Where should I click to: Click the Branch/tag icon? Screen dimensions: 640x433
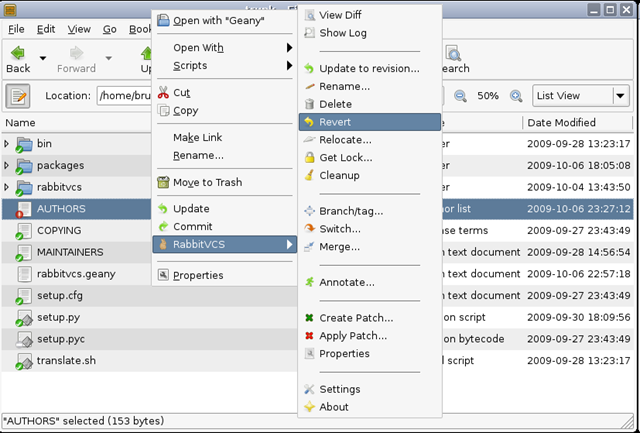pyautogui.click(x=309, y=211)
